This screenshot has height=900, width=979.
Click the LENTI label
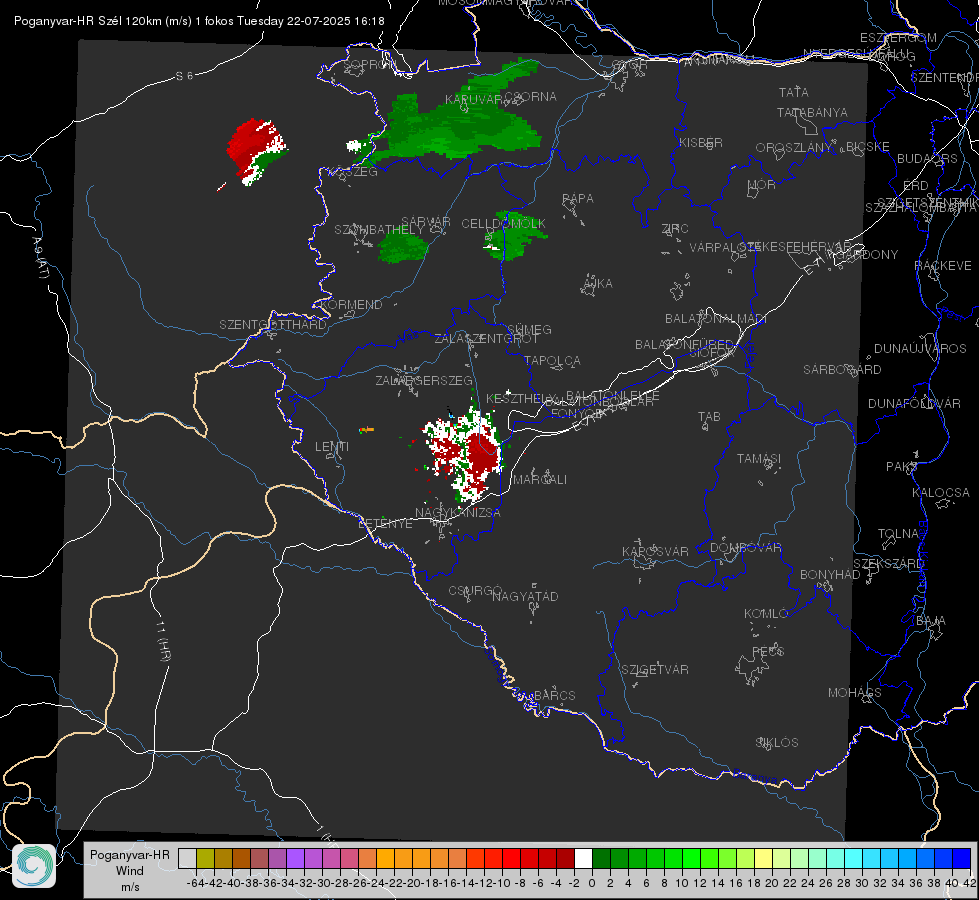[332, 447]
